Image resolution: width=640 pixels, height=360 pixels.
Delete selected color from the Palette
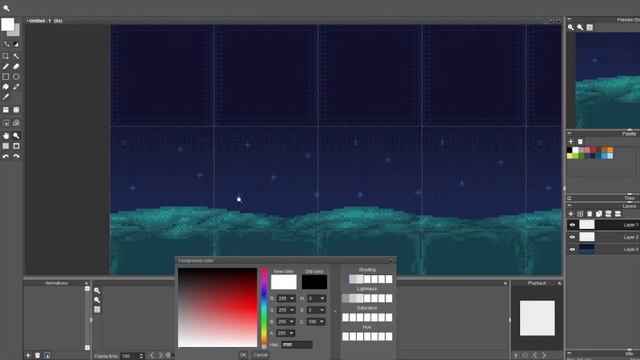point(580,142)
